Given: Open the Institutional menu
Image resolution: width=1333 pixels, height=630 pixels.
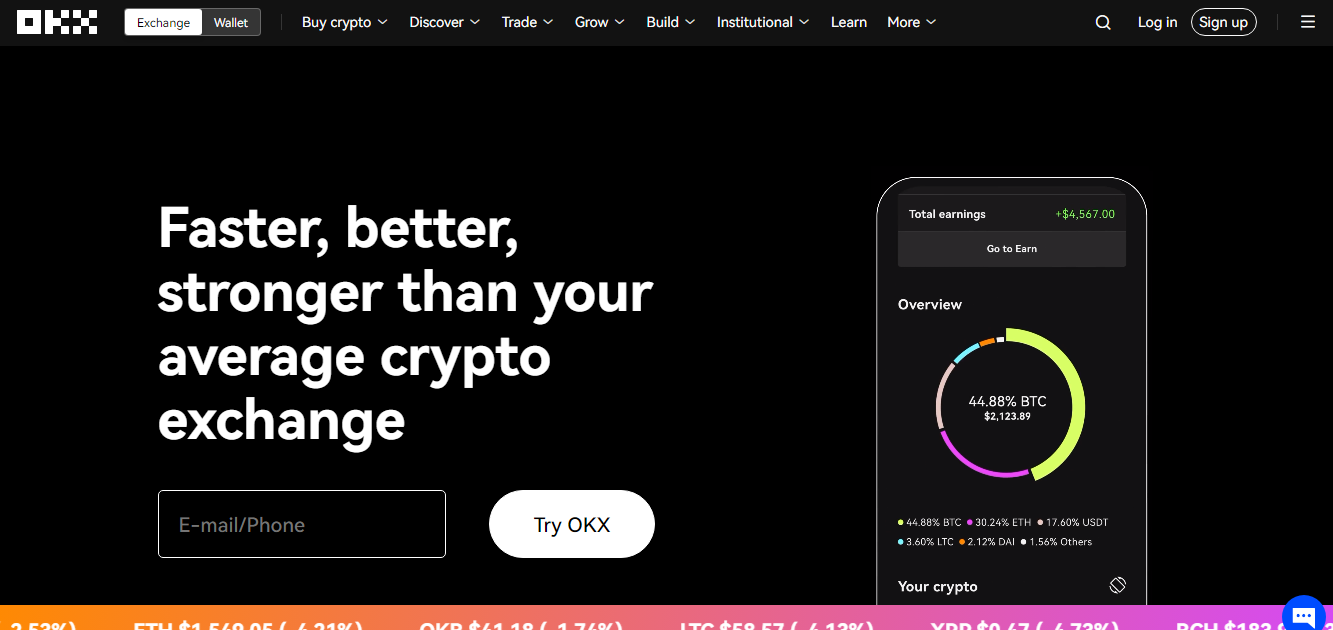Looking at the screenshot, I should tap(764, 22).
